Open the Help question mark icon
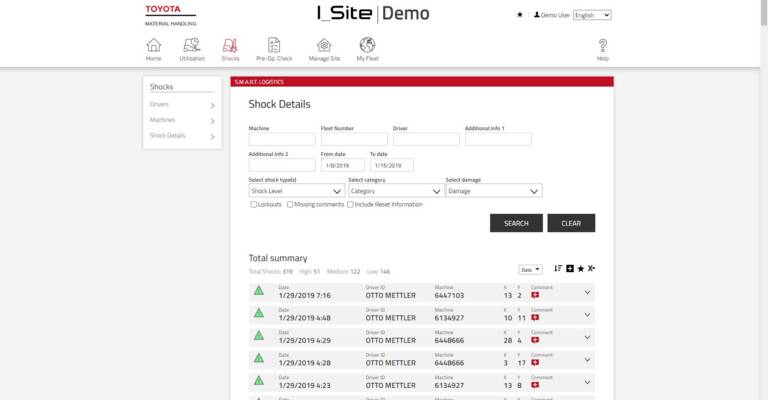Image resolution: width=768 pixels, height=400 pixels. [x=602, y=48]
